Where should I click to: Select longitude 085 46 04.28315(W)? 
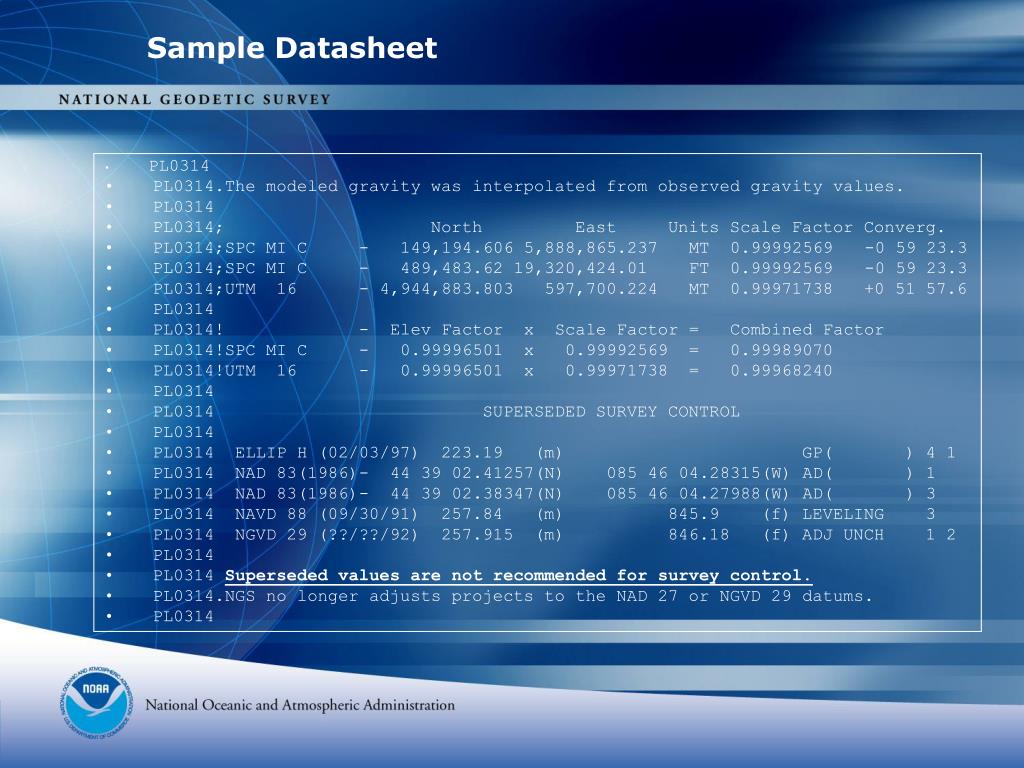[698, 473]
